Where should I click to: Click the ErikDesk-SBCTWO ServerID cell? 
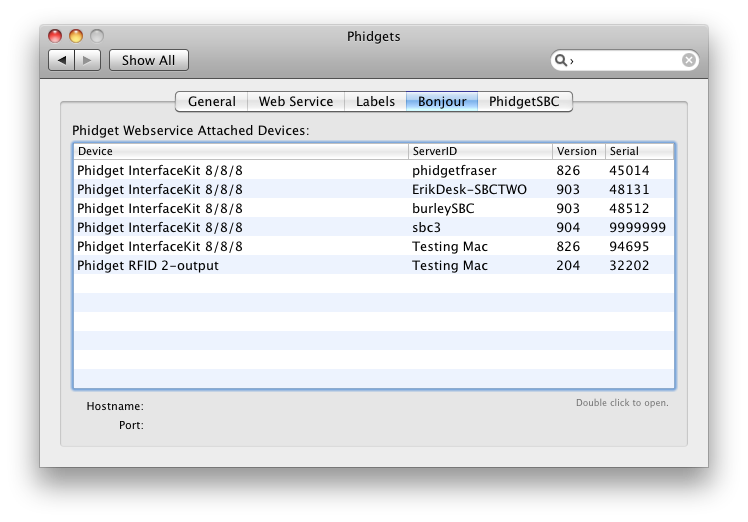tap(469, 189)
